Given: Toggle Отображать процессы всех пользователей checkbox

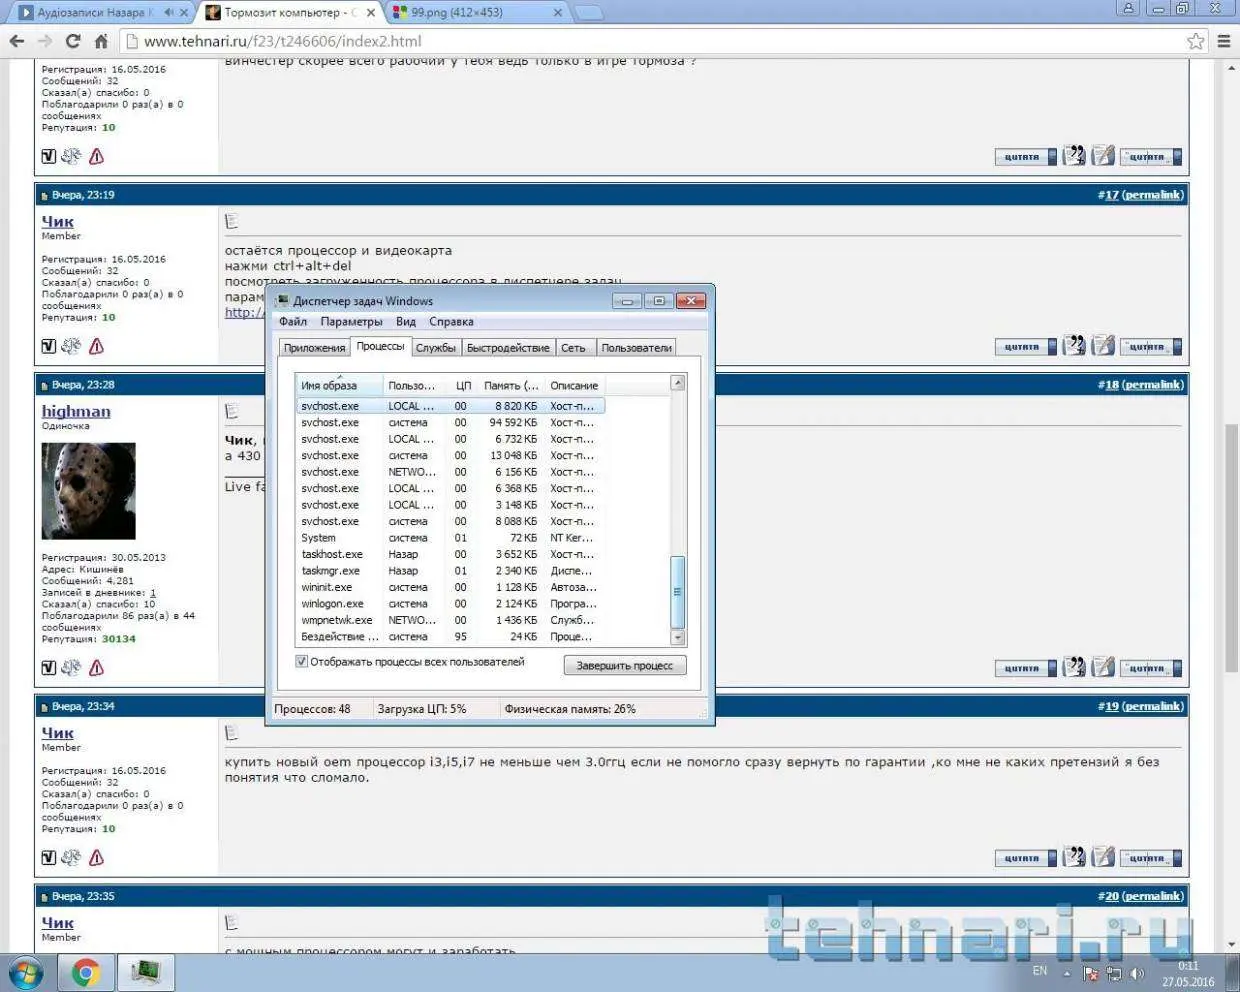Looking at the screenshot, I should coord(301,662).
